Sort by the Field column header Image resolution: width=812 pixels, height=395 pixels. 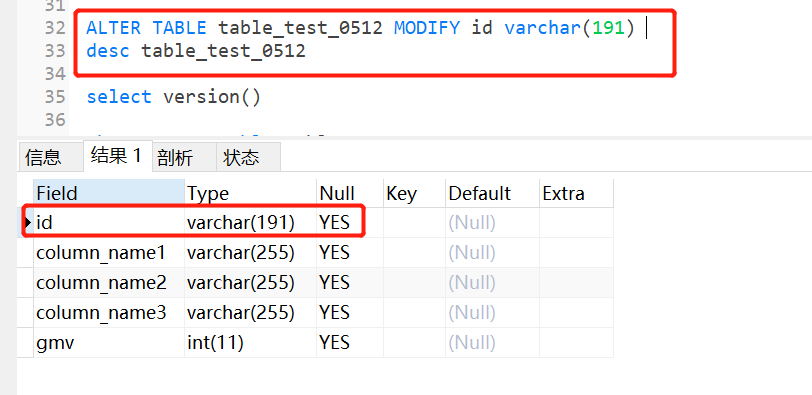[109, 193]
